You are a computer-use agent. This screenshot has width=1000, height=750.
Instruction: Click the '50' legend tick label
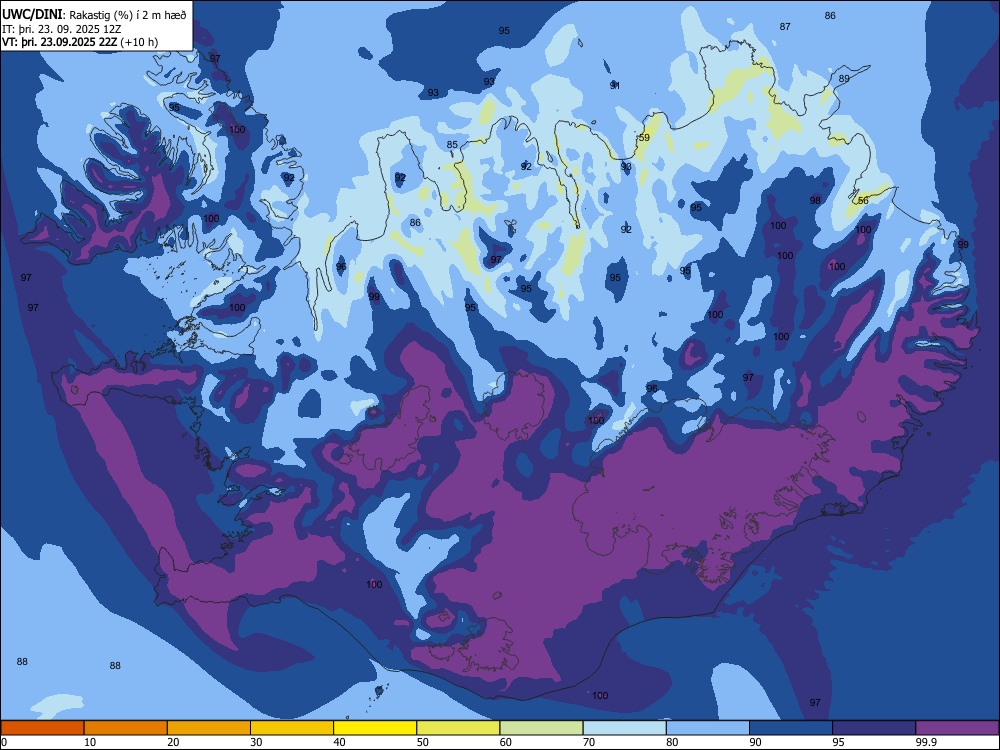(422, 742)
